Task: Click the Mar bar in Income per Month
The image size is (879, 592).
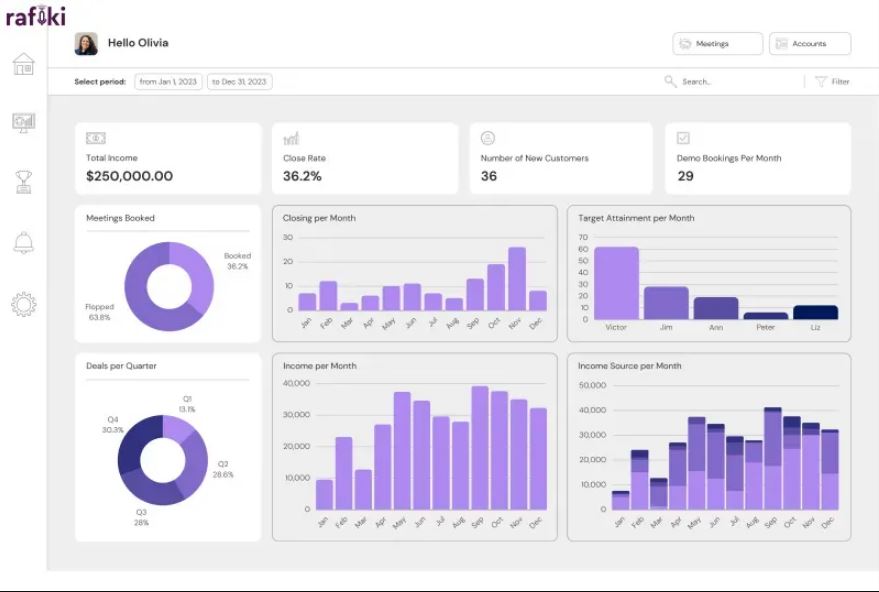Action: pyautogui.click(x=363, y=489)
